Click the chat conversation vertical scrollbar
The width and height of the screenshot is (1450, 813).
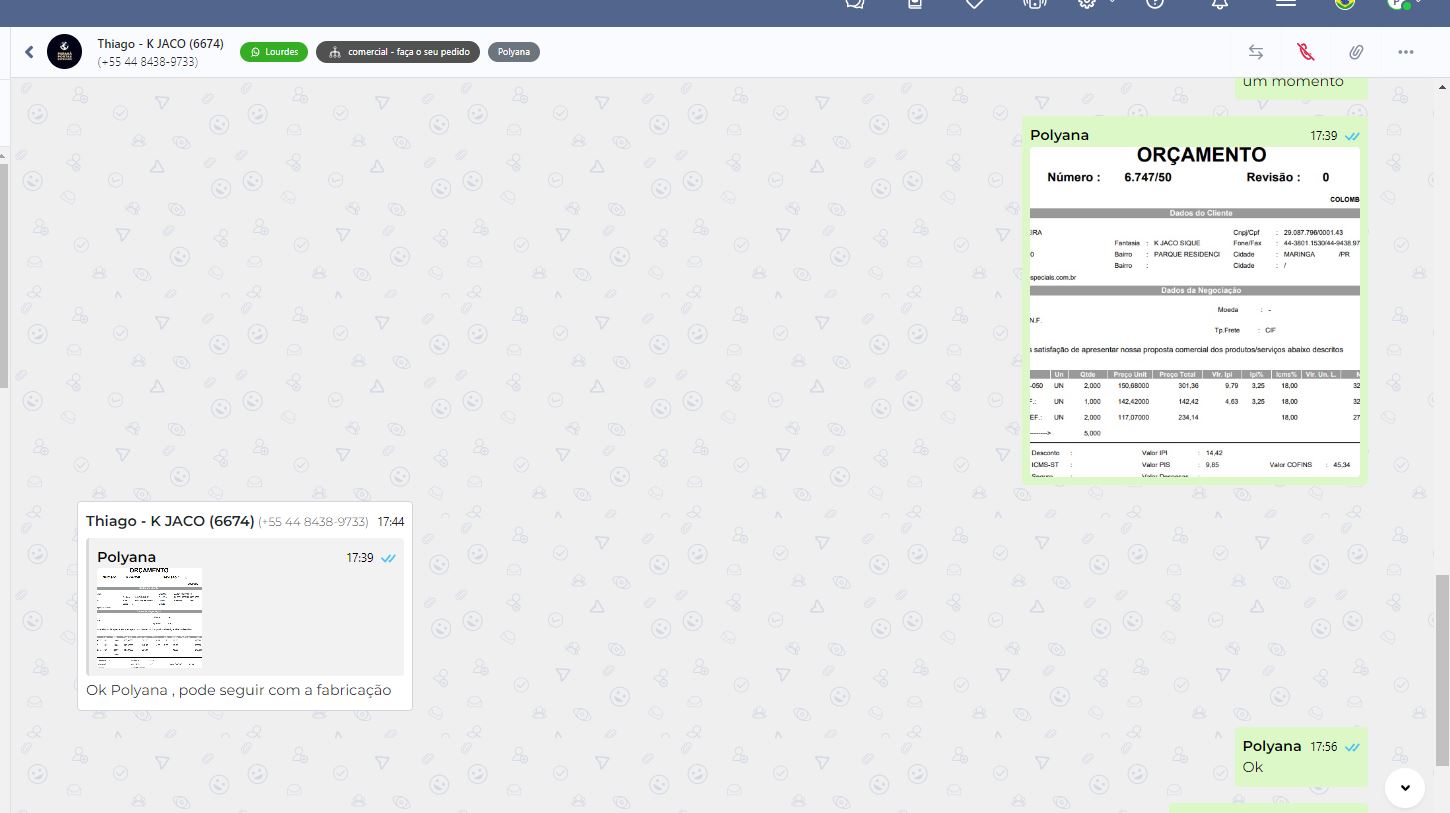(1441, 670)
